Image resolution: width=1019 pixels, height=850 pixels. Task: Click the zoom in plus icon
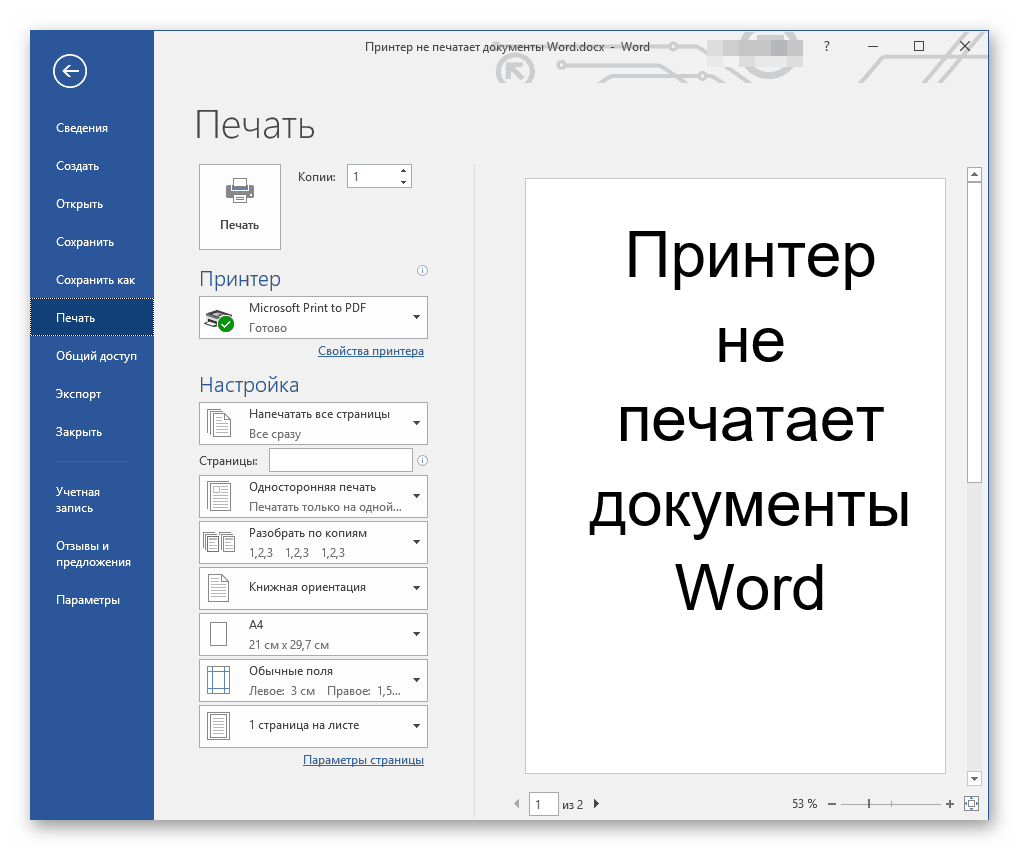950,805
